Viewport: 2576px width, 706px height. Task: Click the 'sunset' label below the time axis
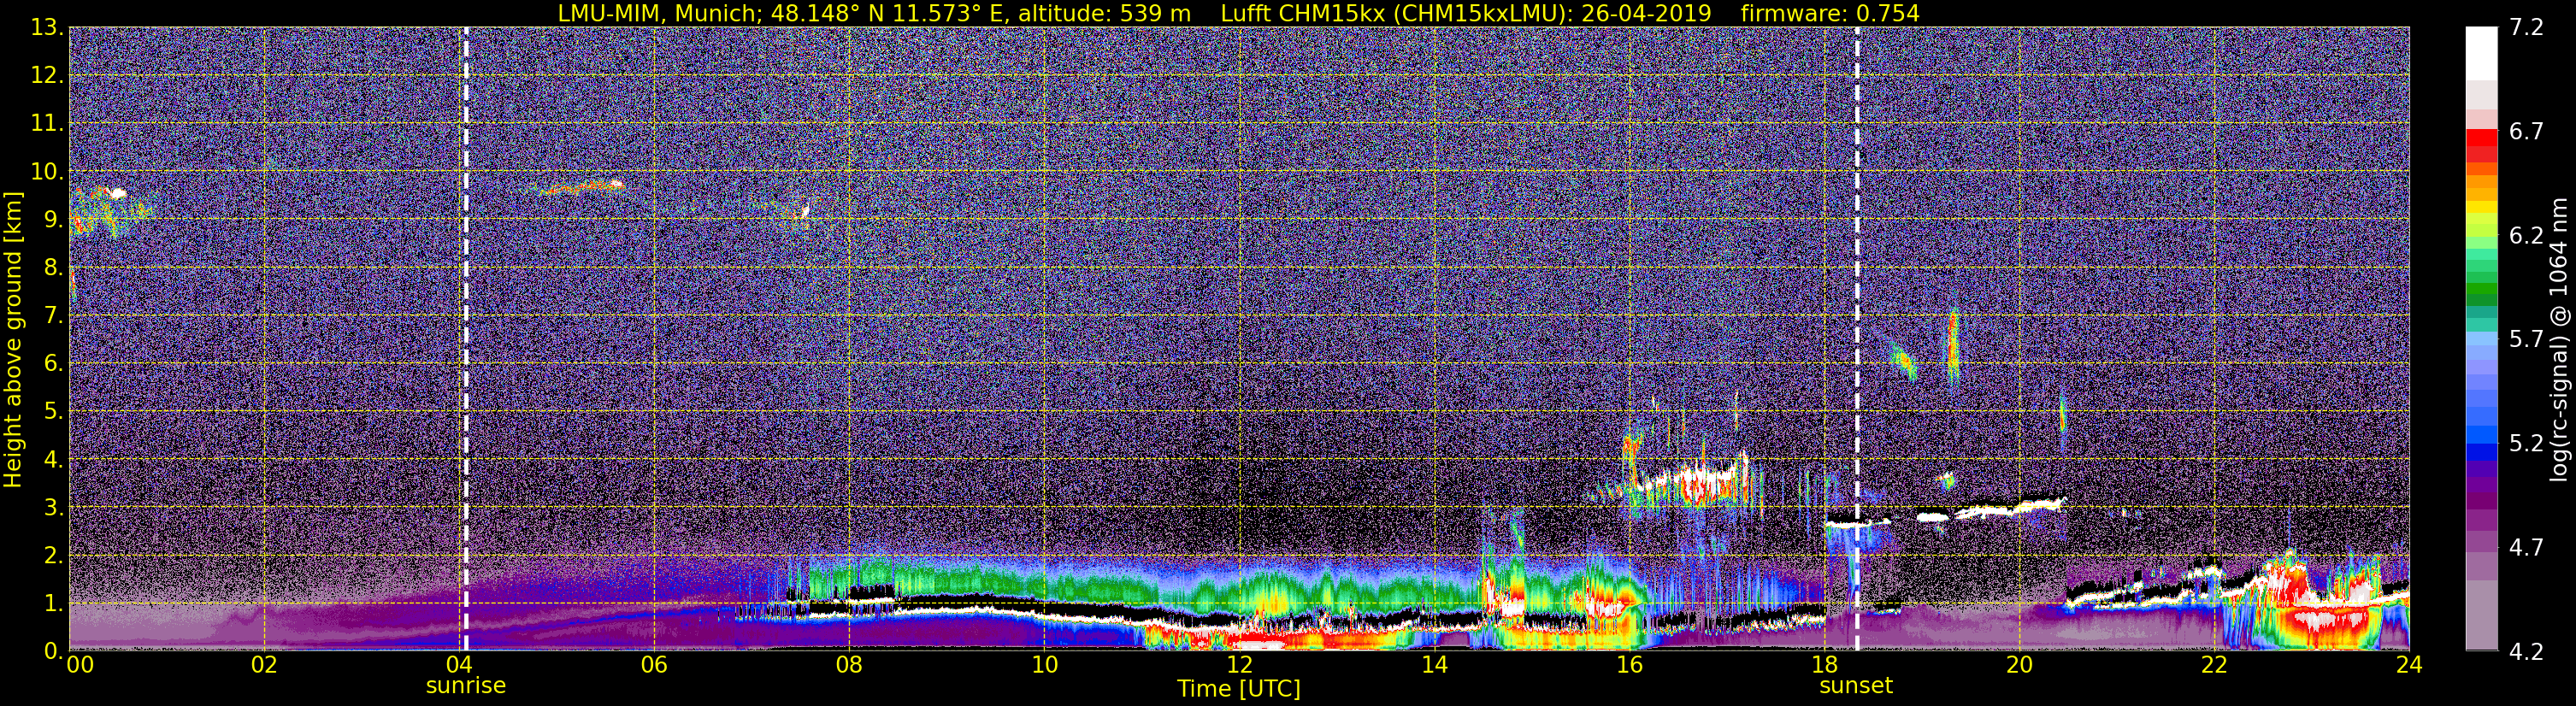(1856, 686)
